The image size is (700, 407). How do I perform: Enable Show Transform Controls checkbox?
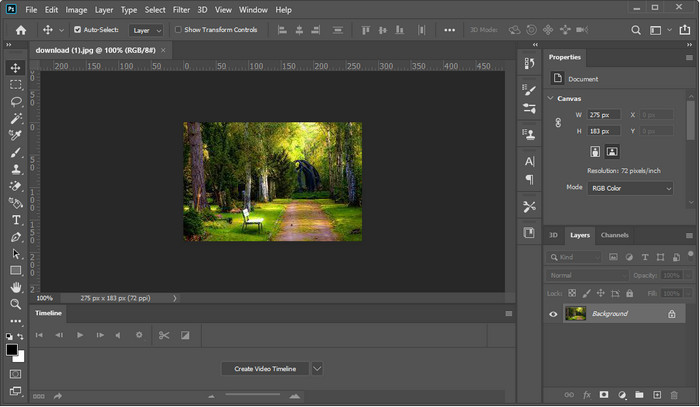coord(178,29)
